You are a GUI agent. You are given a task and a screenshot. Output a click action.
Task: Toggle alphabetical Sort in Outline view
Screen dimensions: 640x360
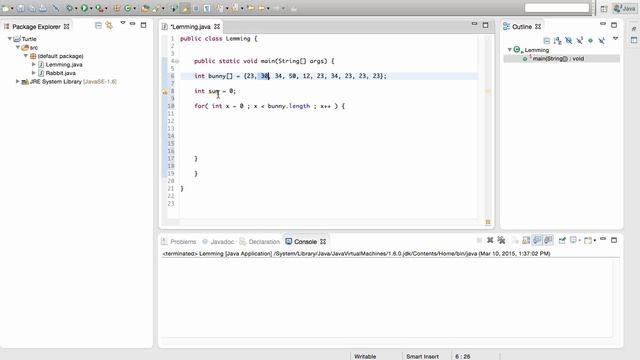(x=558, y=40)
